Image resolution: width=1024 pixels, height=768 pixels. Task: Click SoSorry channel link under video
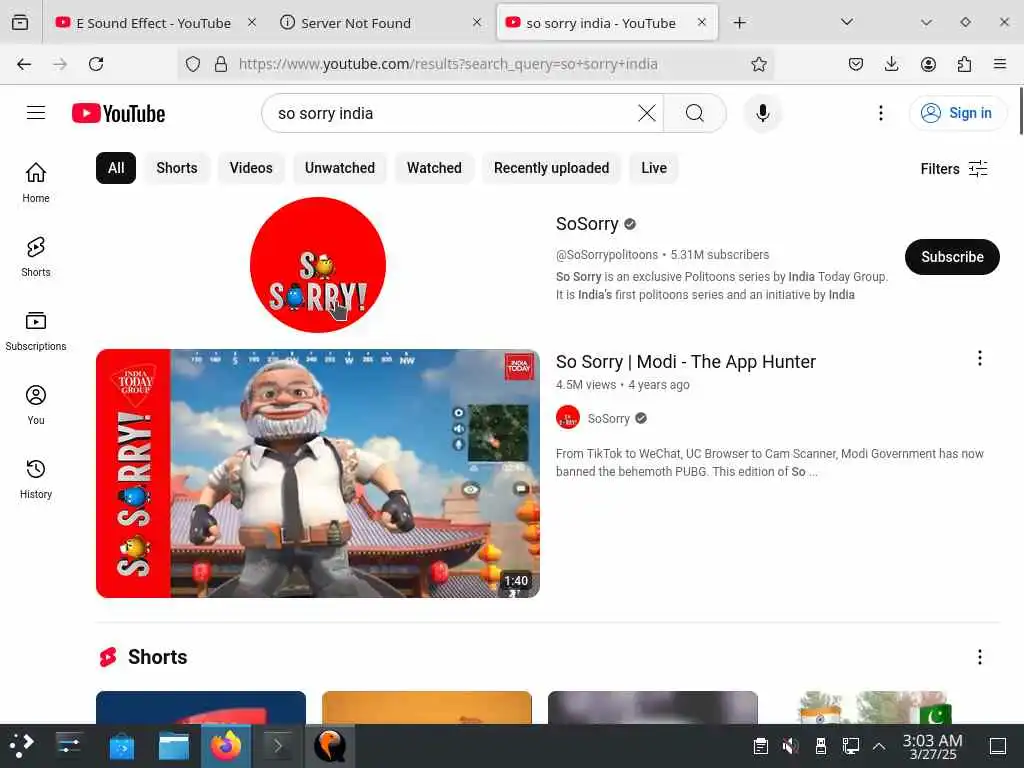coord(608,419)
